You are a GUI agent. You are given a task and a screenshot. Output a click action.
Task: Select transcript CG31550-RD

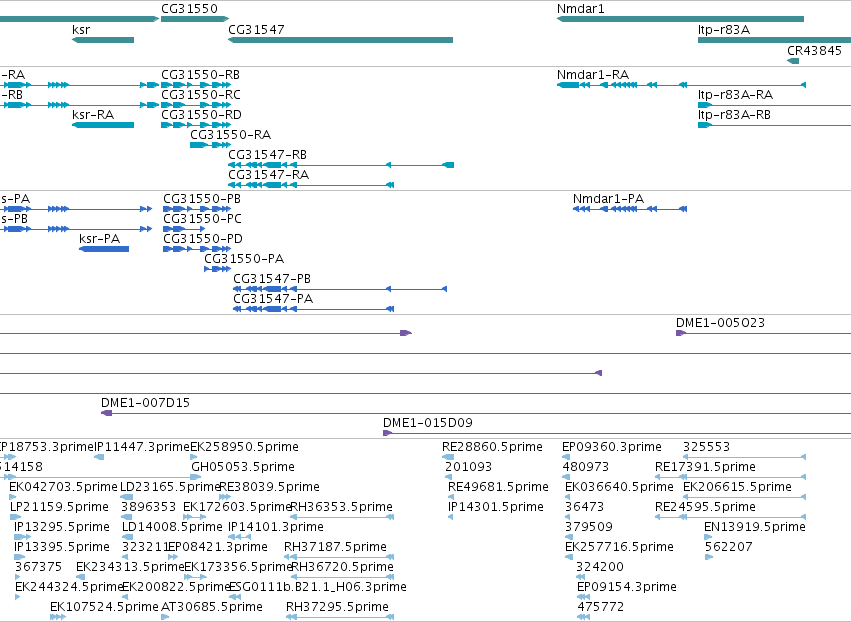(x=196, y=125)
